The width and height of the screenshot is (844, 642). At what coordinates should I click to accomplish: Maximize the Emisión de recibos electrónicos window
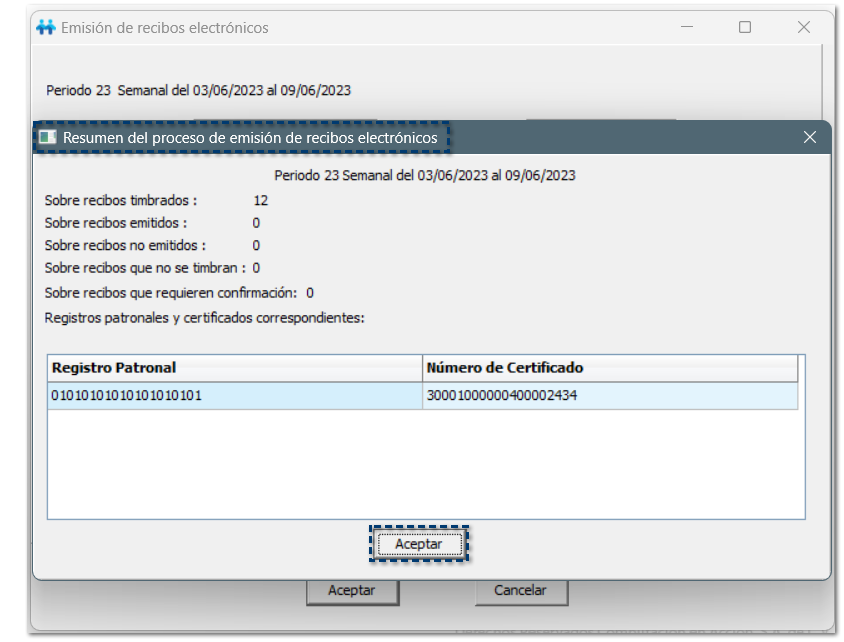[745, 28]
